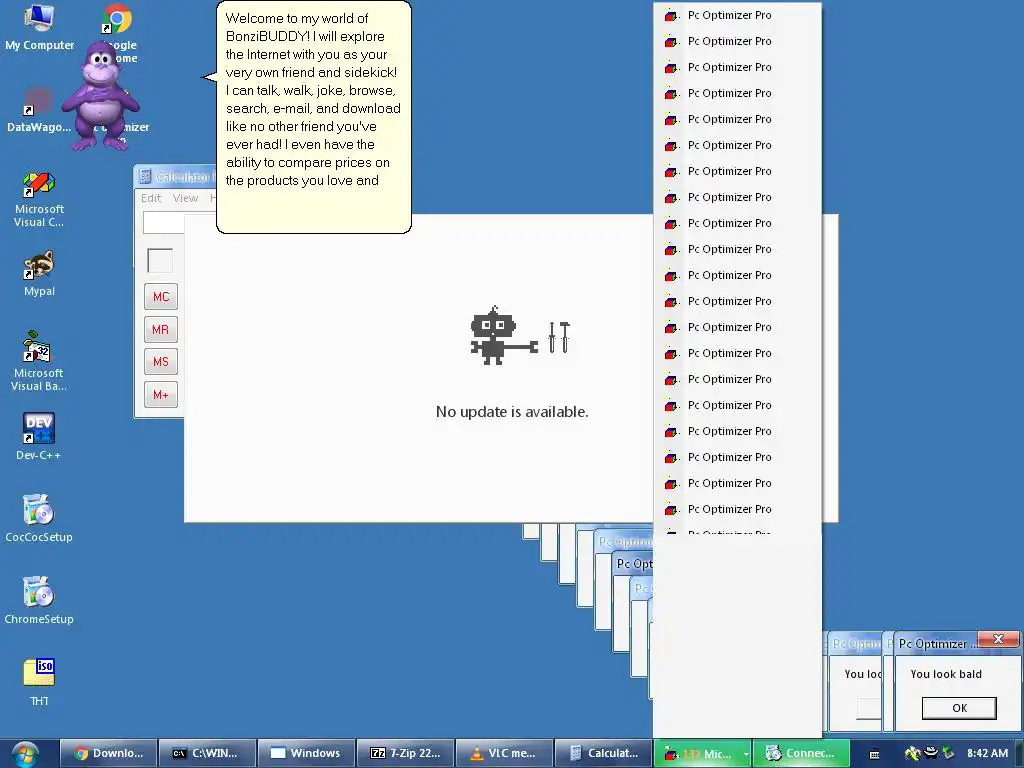Click the BonziBUDDY purple gorilla character
This screenshot has height=768, width=1024.
coord(101,97)
